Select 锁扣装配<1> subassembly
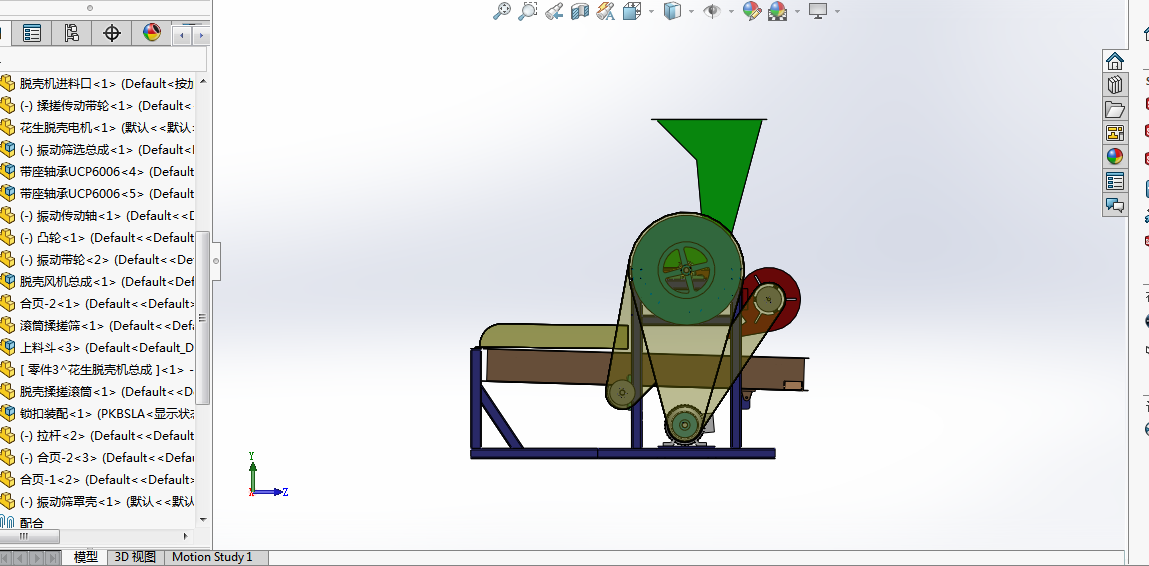This screenshot has height=566, width=1149. pos(97,414)
